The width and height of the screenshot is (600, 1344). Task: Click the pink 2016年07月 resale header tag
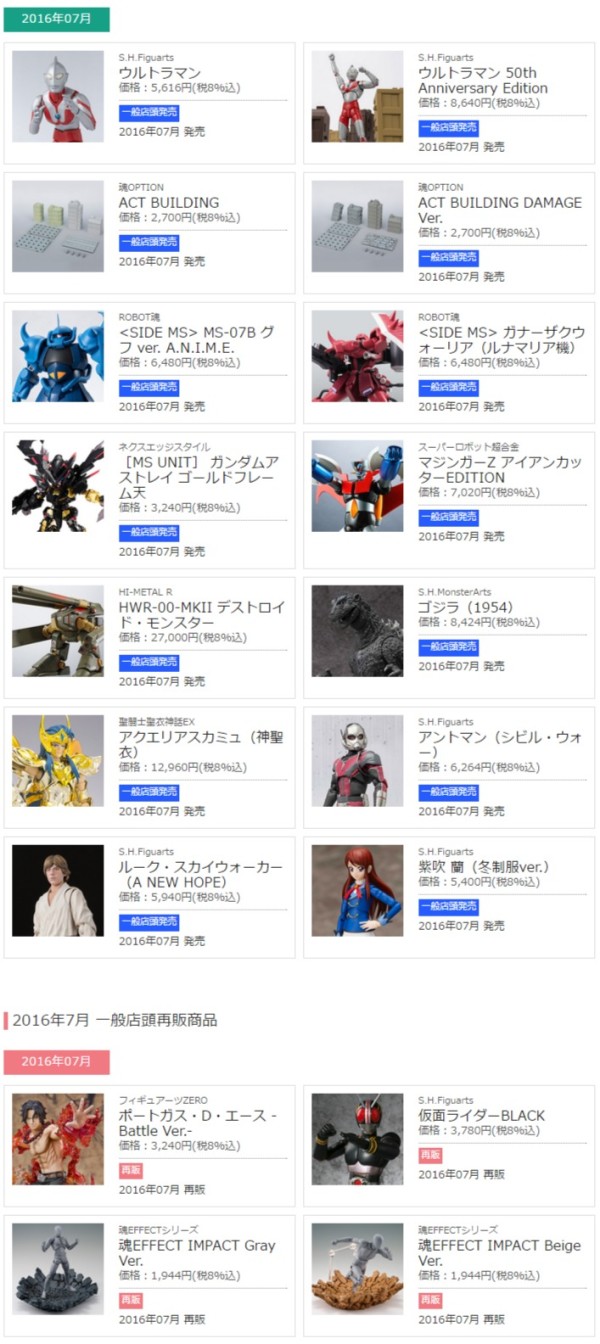[x=56, y=1061]
